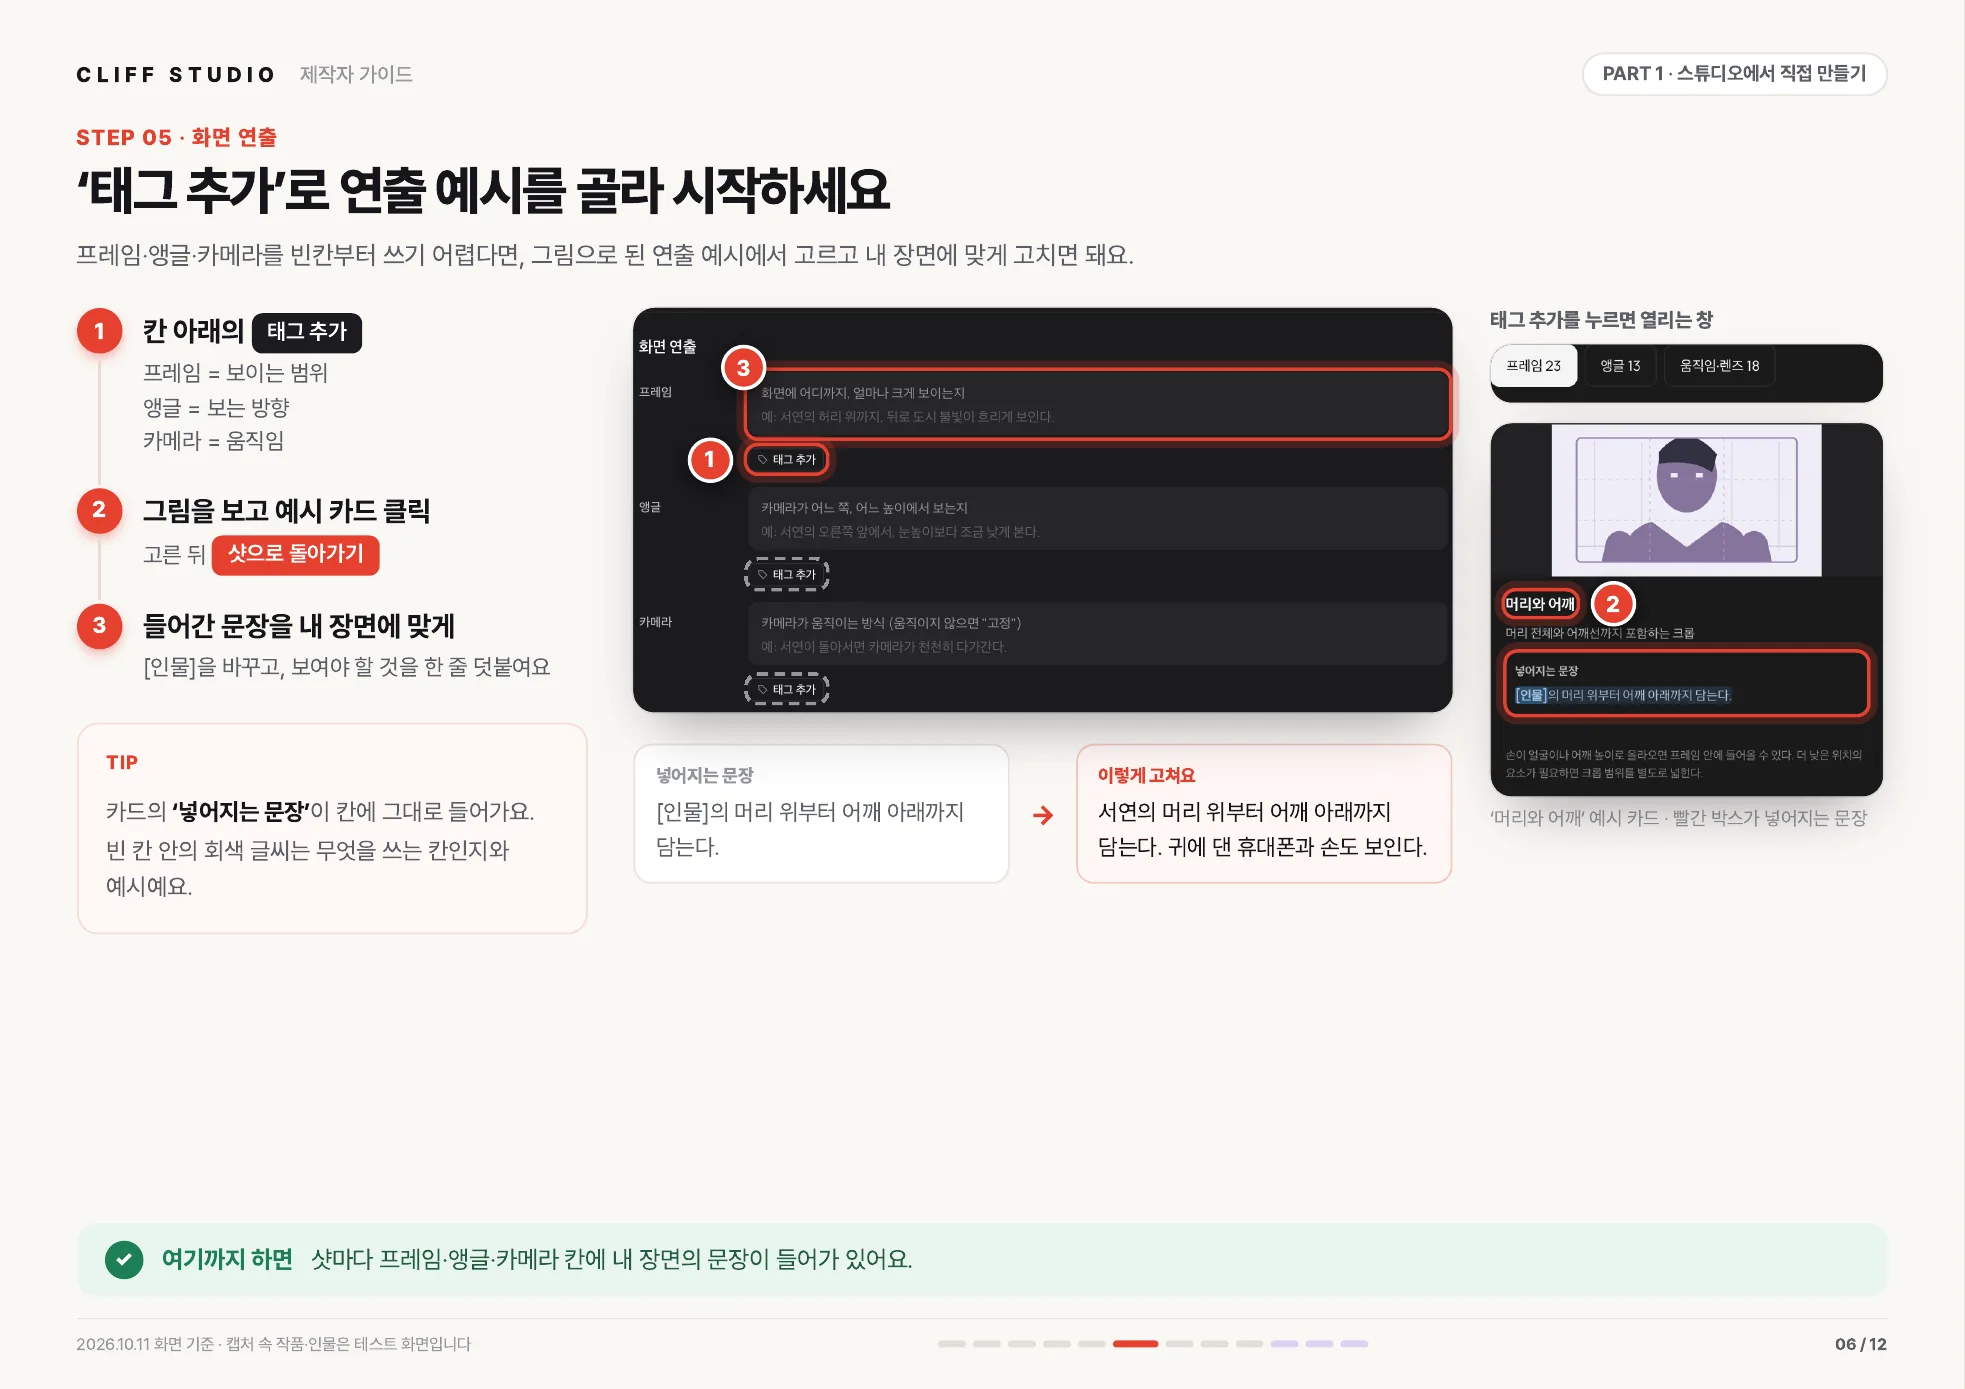Switch to the 움직임·렌즈 18 tab

point(1719,366)
